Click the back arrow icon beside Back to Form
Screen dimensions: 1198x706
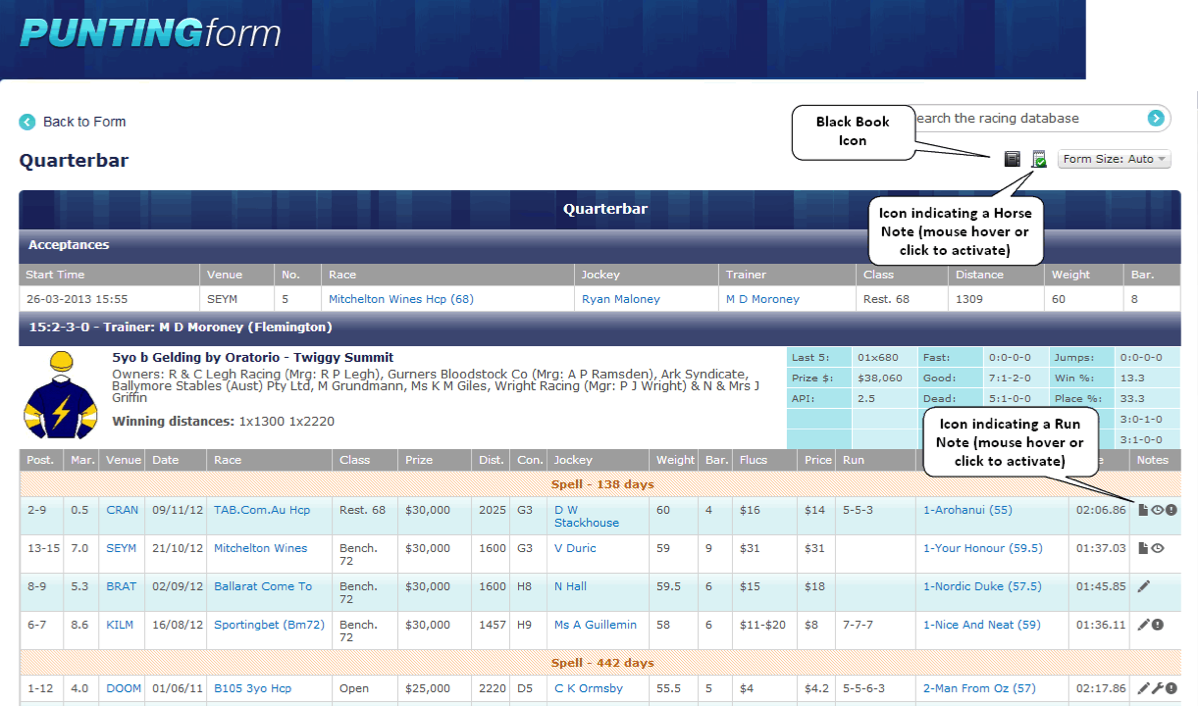pos(27,122)
